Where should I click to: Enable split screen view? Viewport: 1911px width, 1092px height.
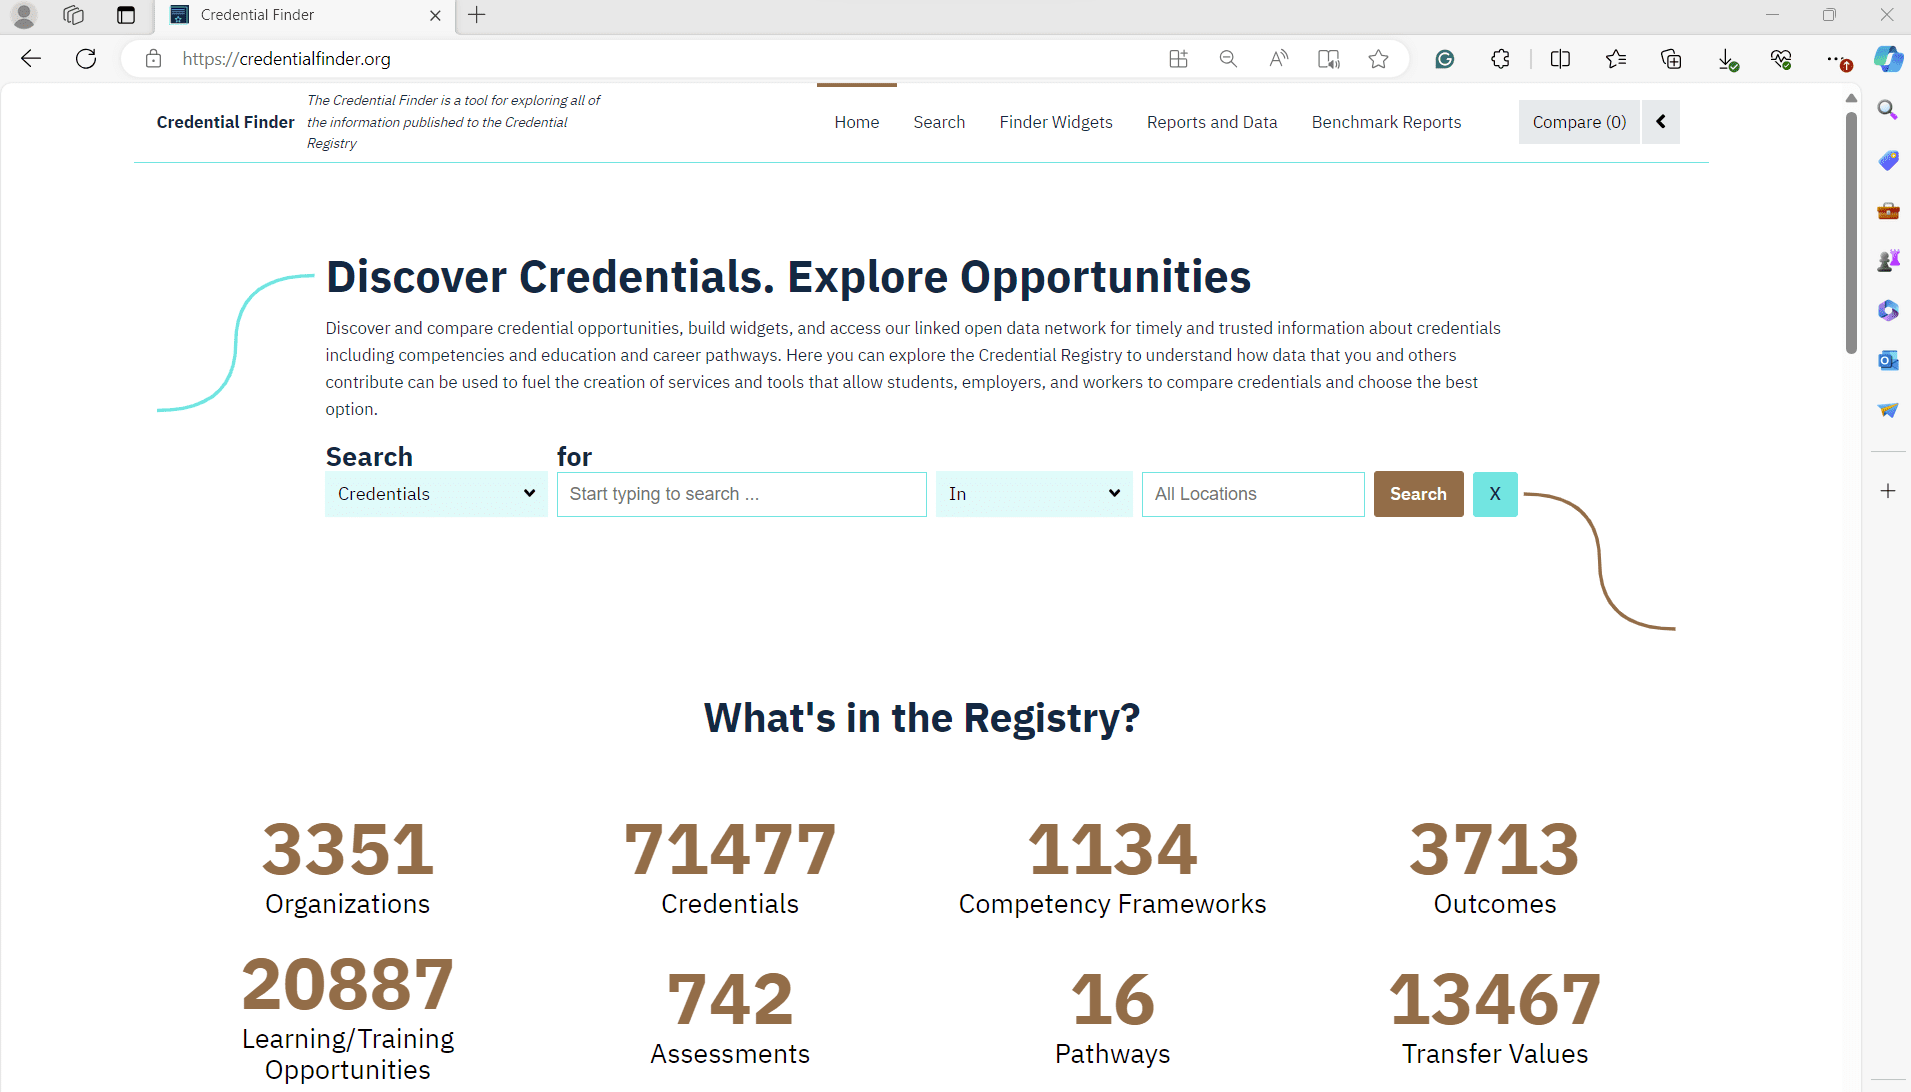tap(1560, 59)
